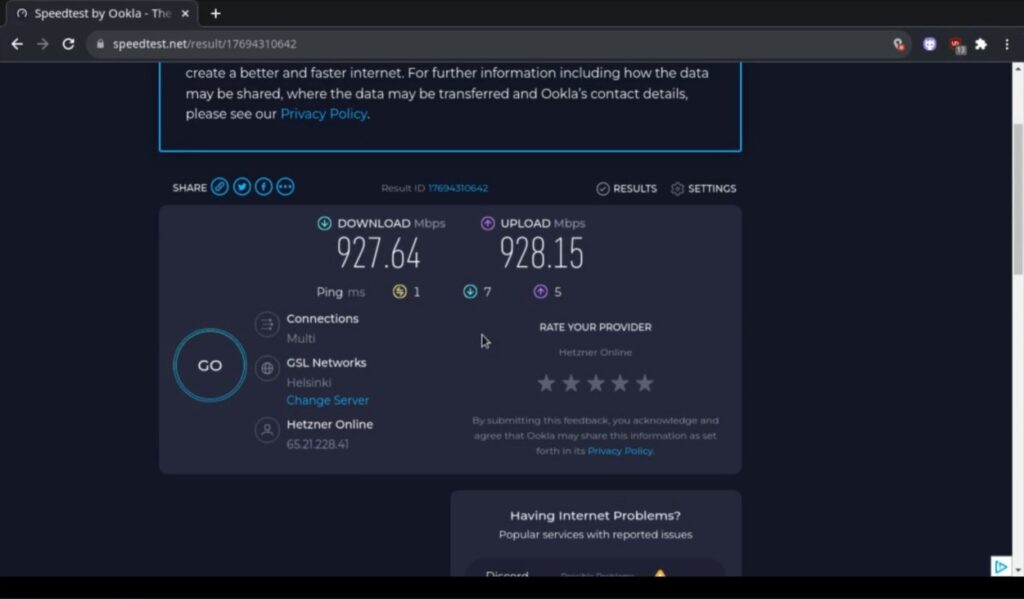Screen dimensions: 1024x599
Task: Copy the result link via share icon
Action: (220, 187)
